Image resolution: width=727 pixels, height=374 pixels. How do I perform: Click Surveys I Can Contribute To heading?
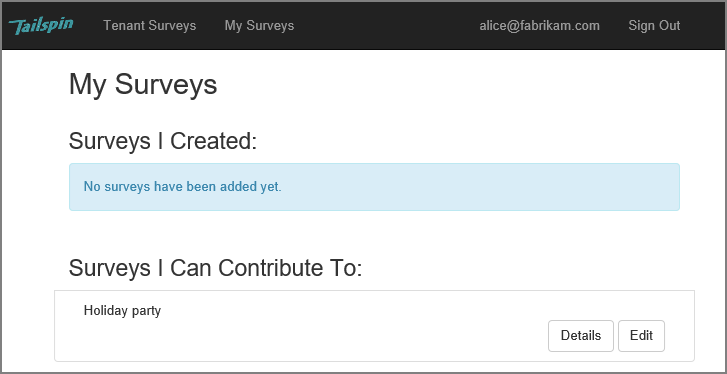coord(215,268)
